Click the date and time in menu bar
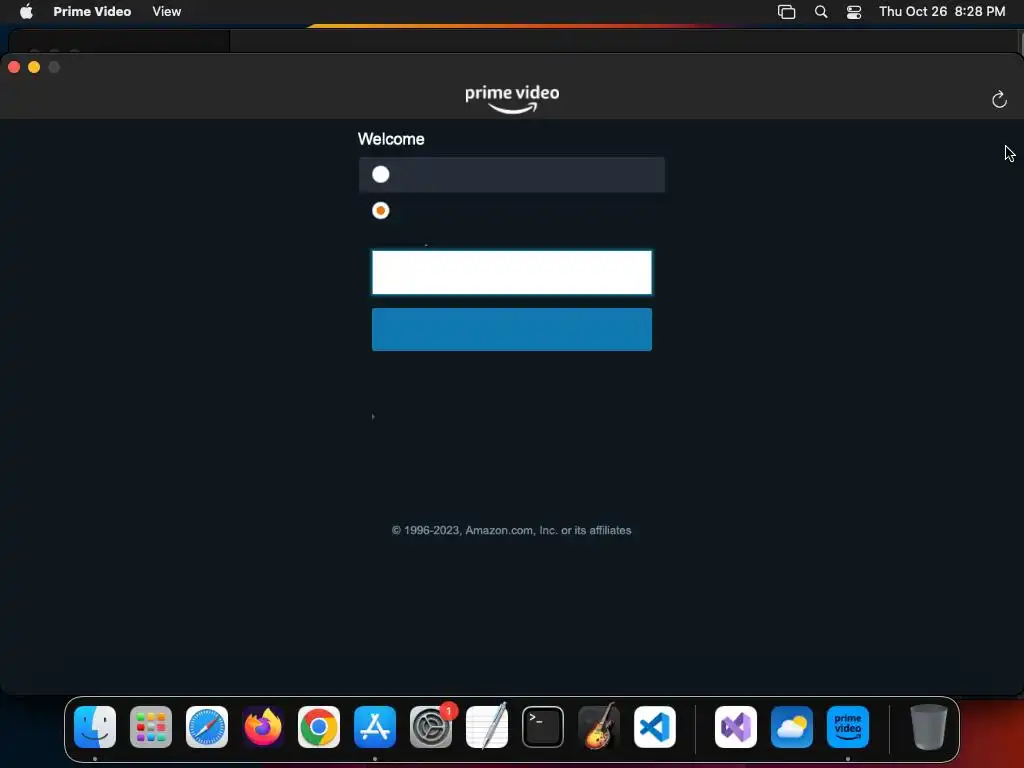The width and height of the screenshot is (1024, 768). pyautogui.click(x=942, y=11)
